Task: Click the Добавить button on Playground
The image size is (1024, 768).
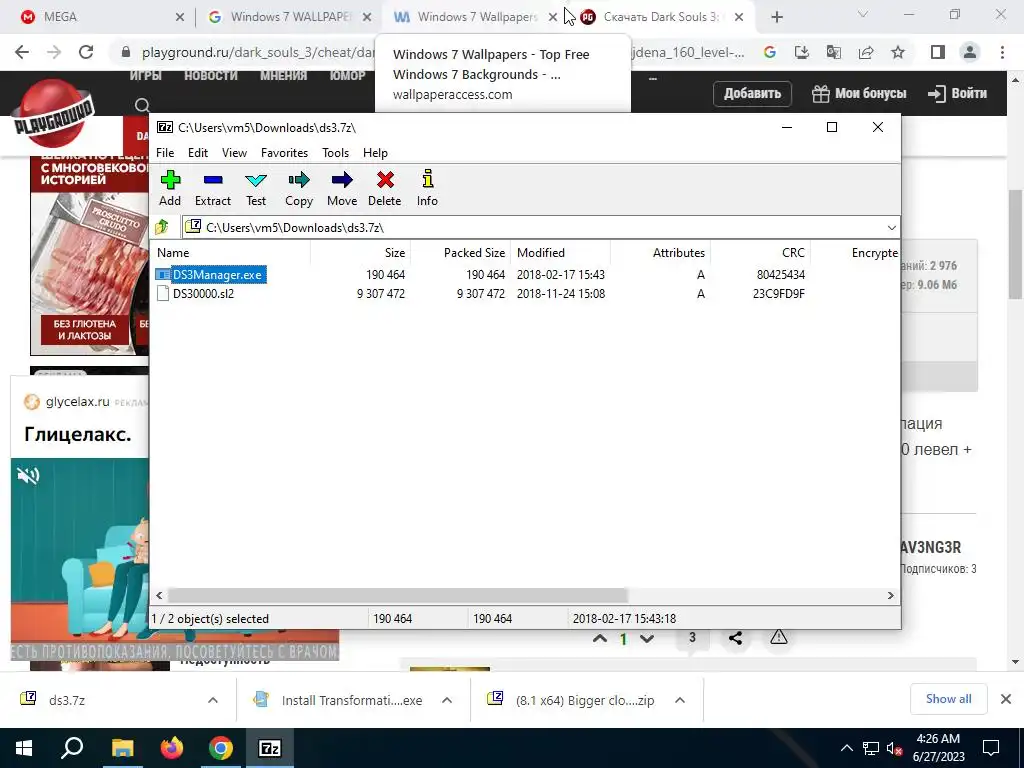Action: click(x=752, y=93)
